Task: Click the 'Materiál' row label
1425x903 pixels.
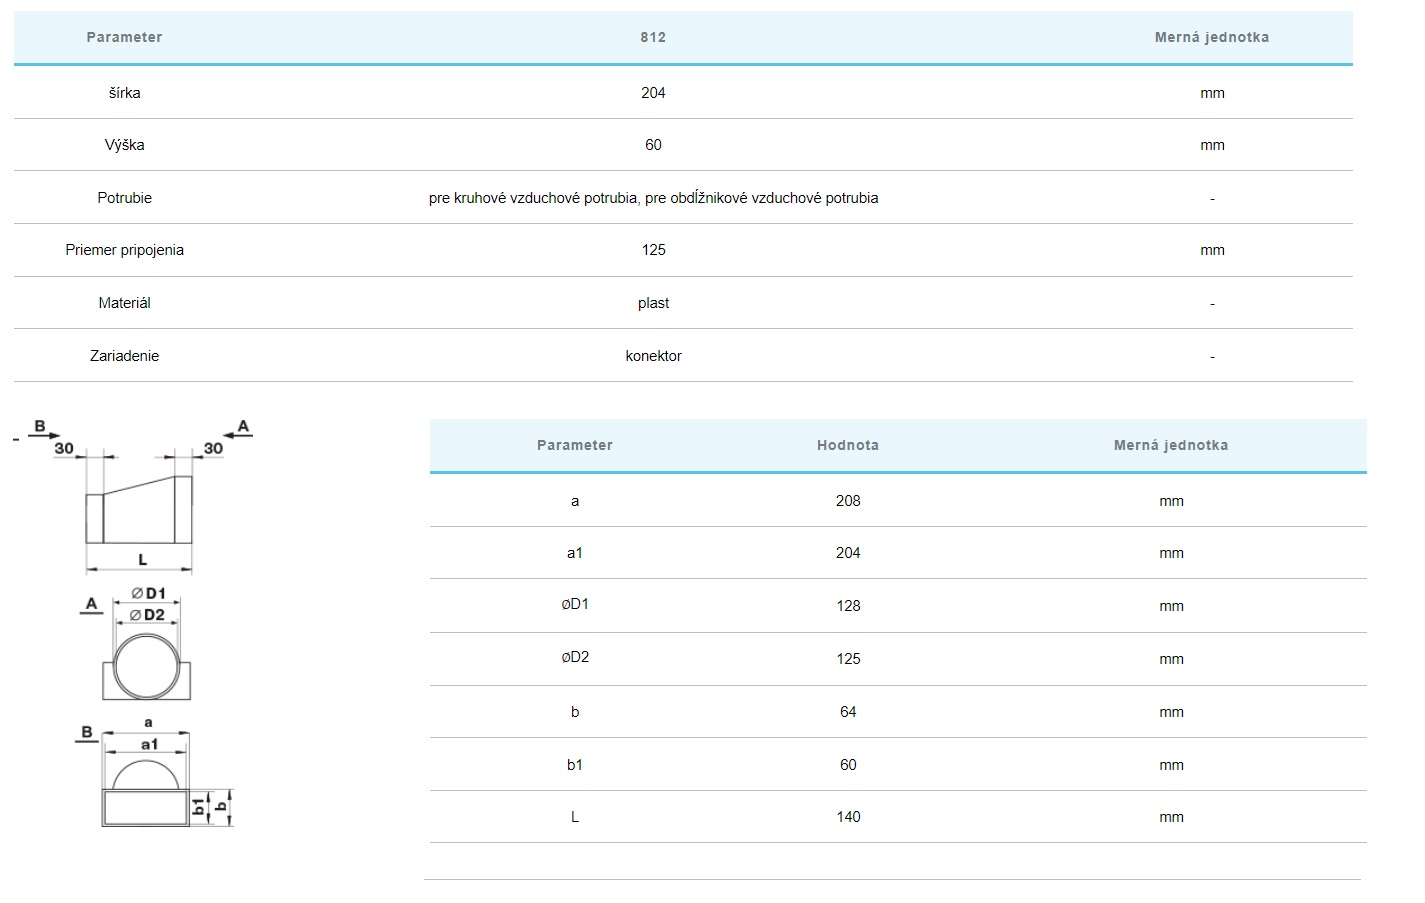Action: click(124, 303)
